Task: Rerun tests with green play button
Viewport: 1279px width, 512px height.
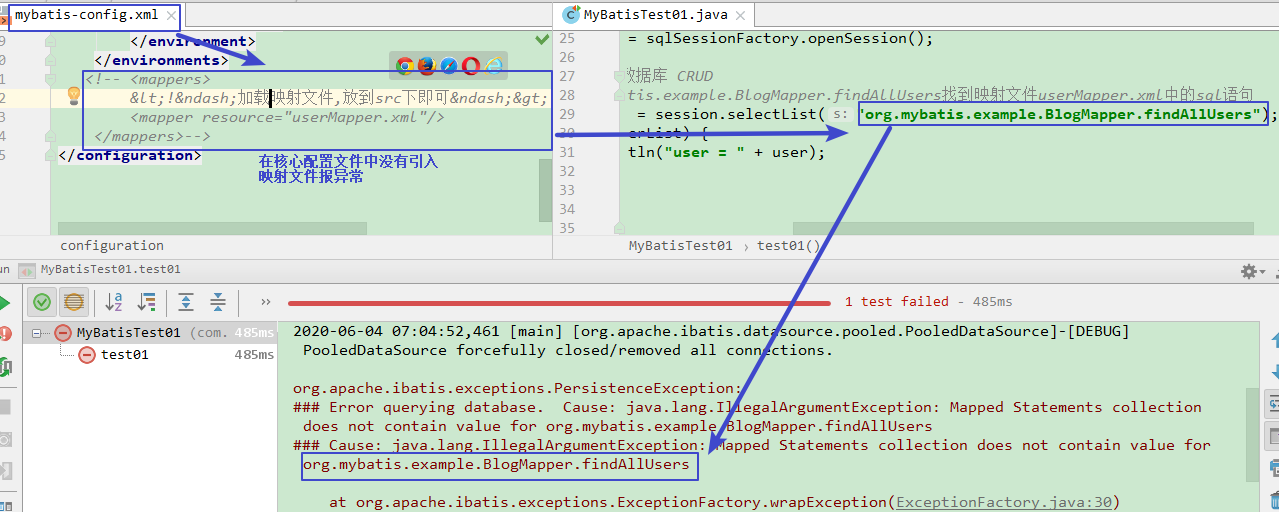Action: [5, 302]
